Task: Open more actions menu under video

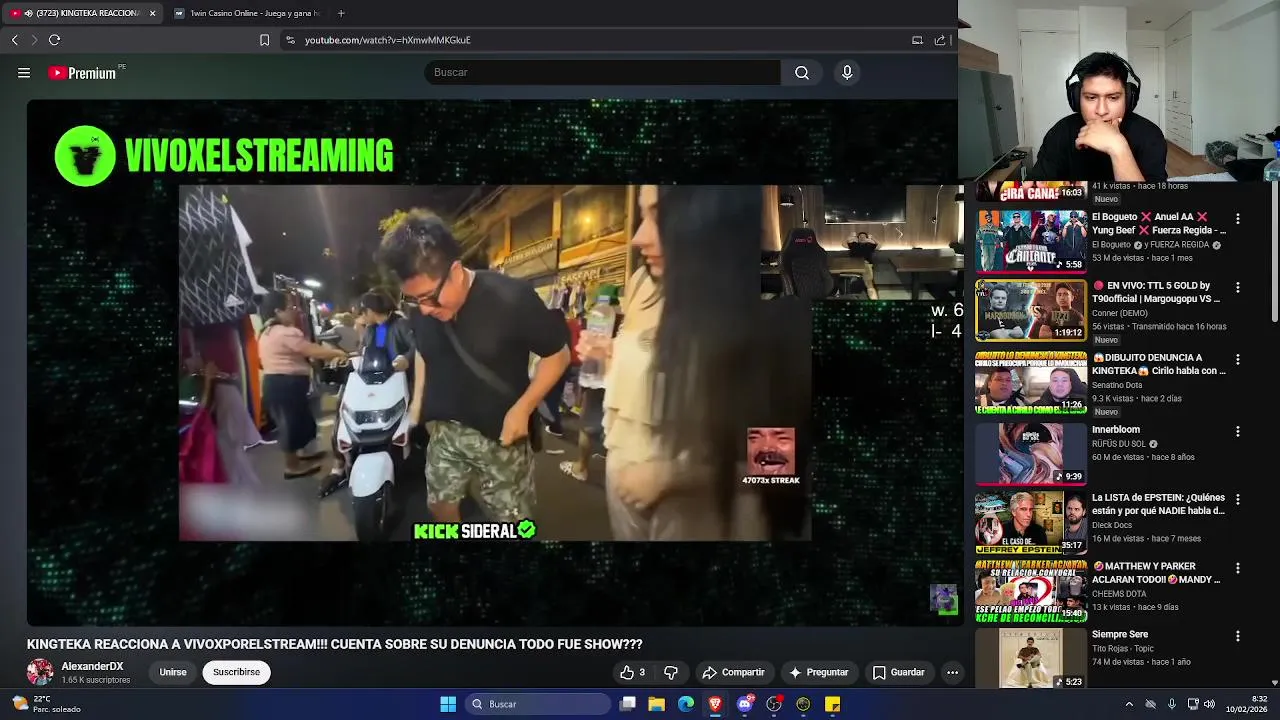Action: [x=952, y=672]
